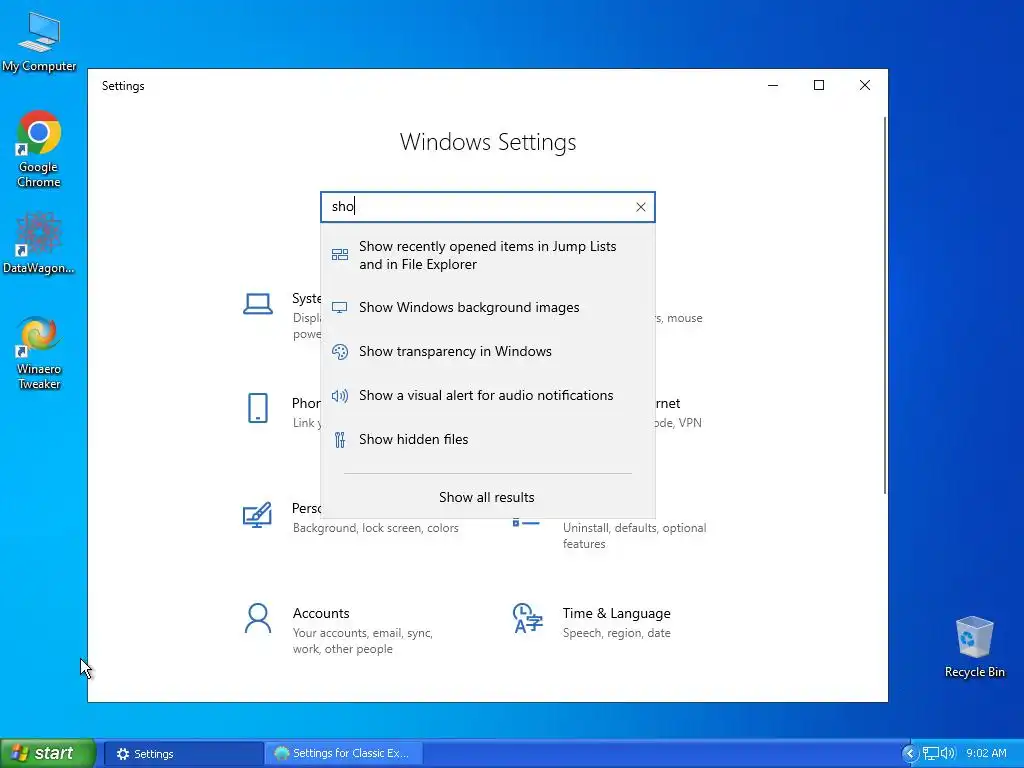Choose Show hidden files result
This screenshot has height=768, width=1024.
[x=488, y=440]
